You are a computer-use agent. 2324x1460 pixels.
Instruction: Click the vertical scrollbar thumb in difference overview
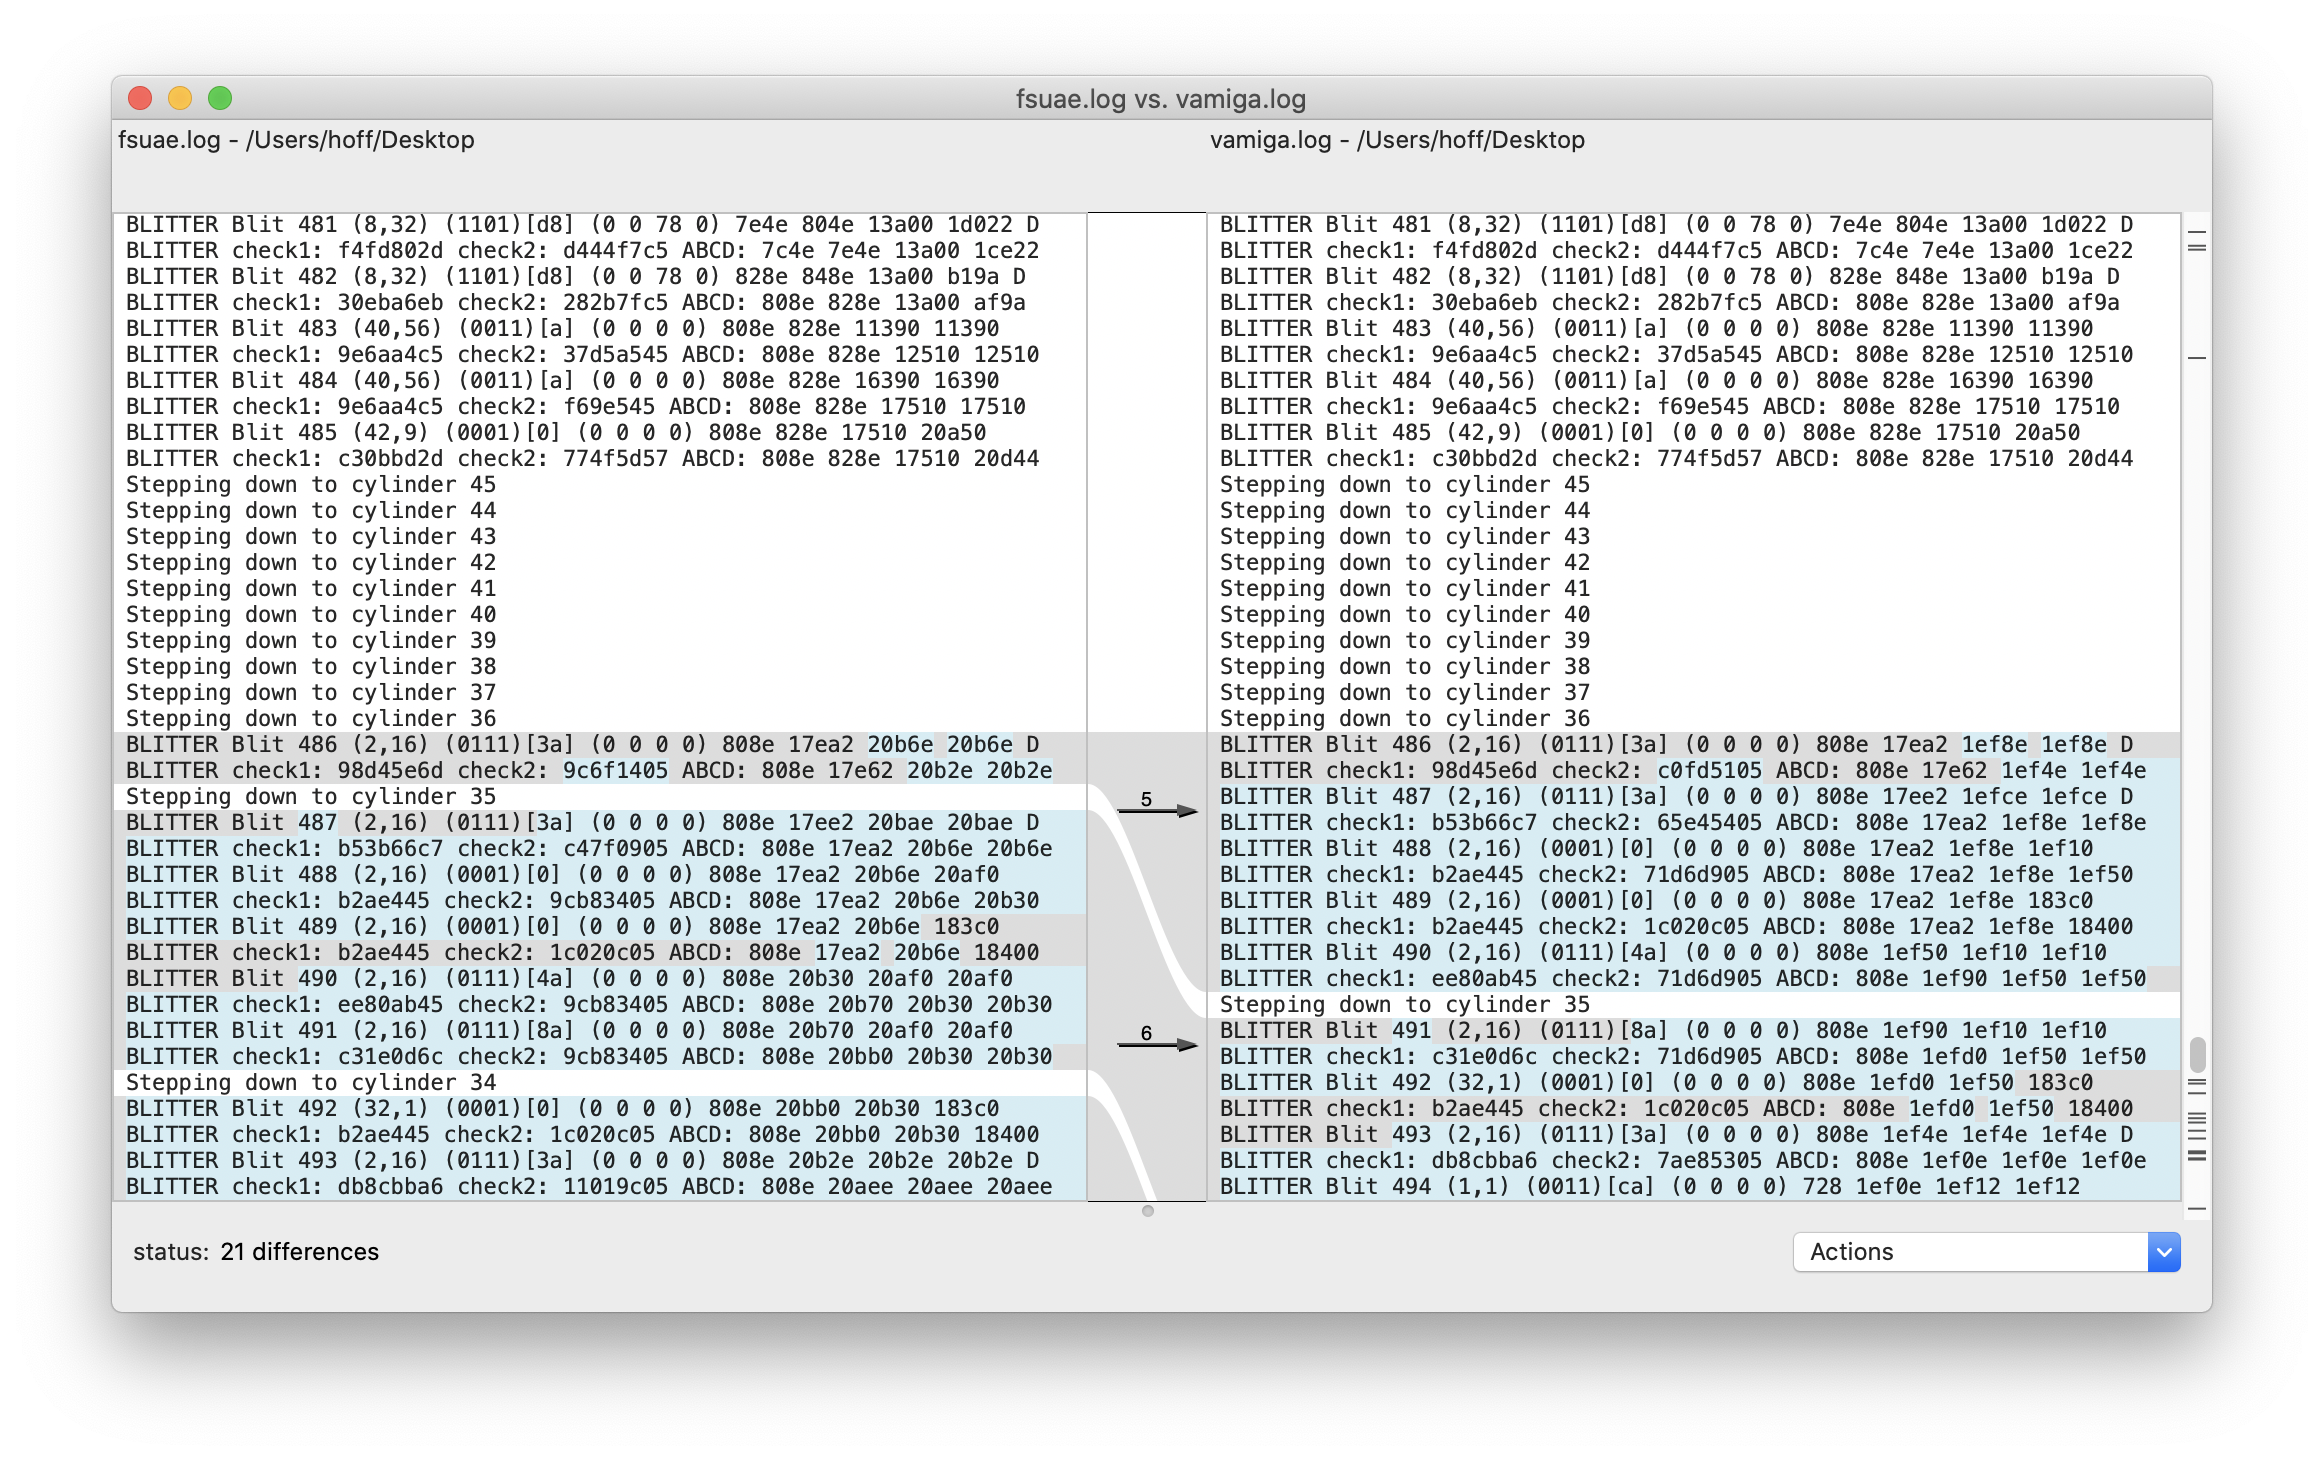(2197, 1054)
